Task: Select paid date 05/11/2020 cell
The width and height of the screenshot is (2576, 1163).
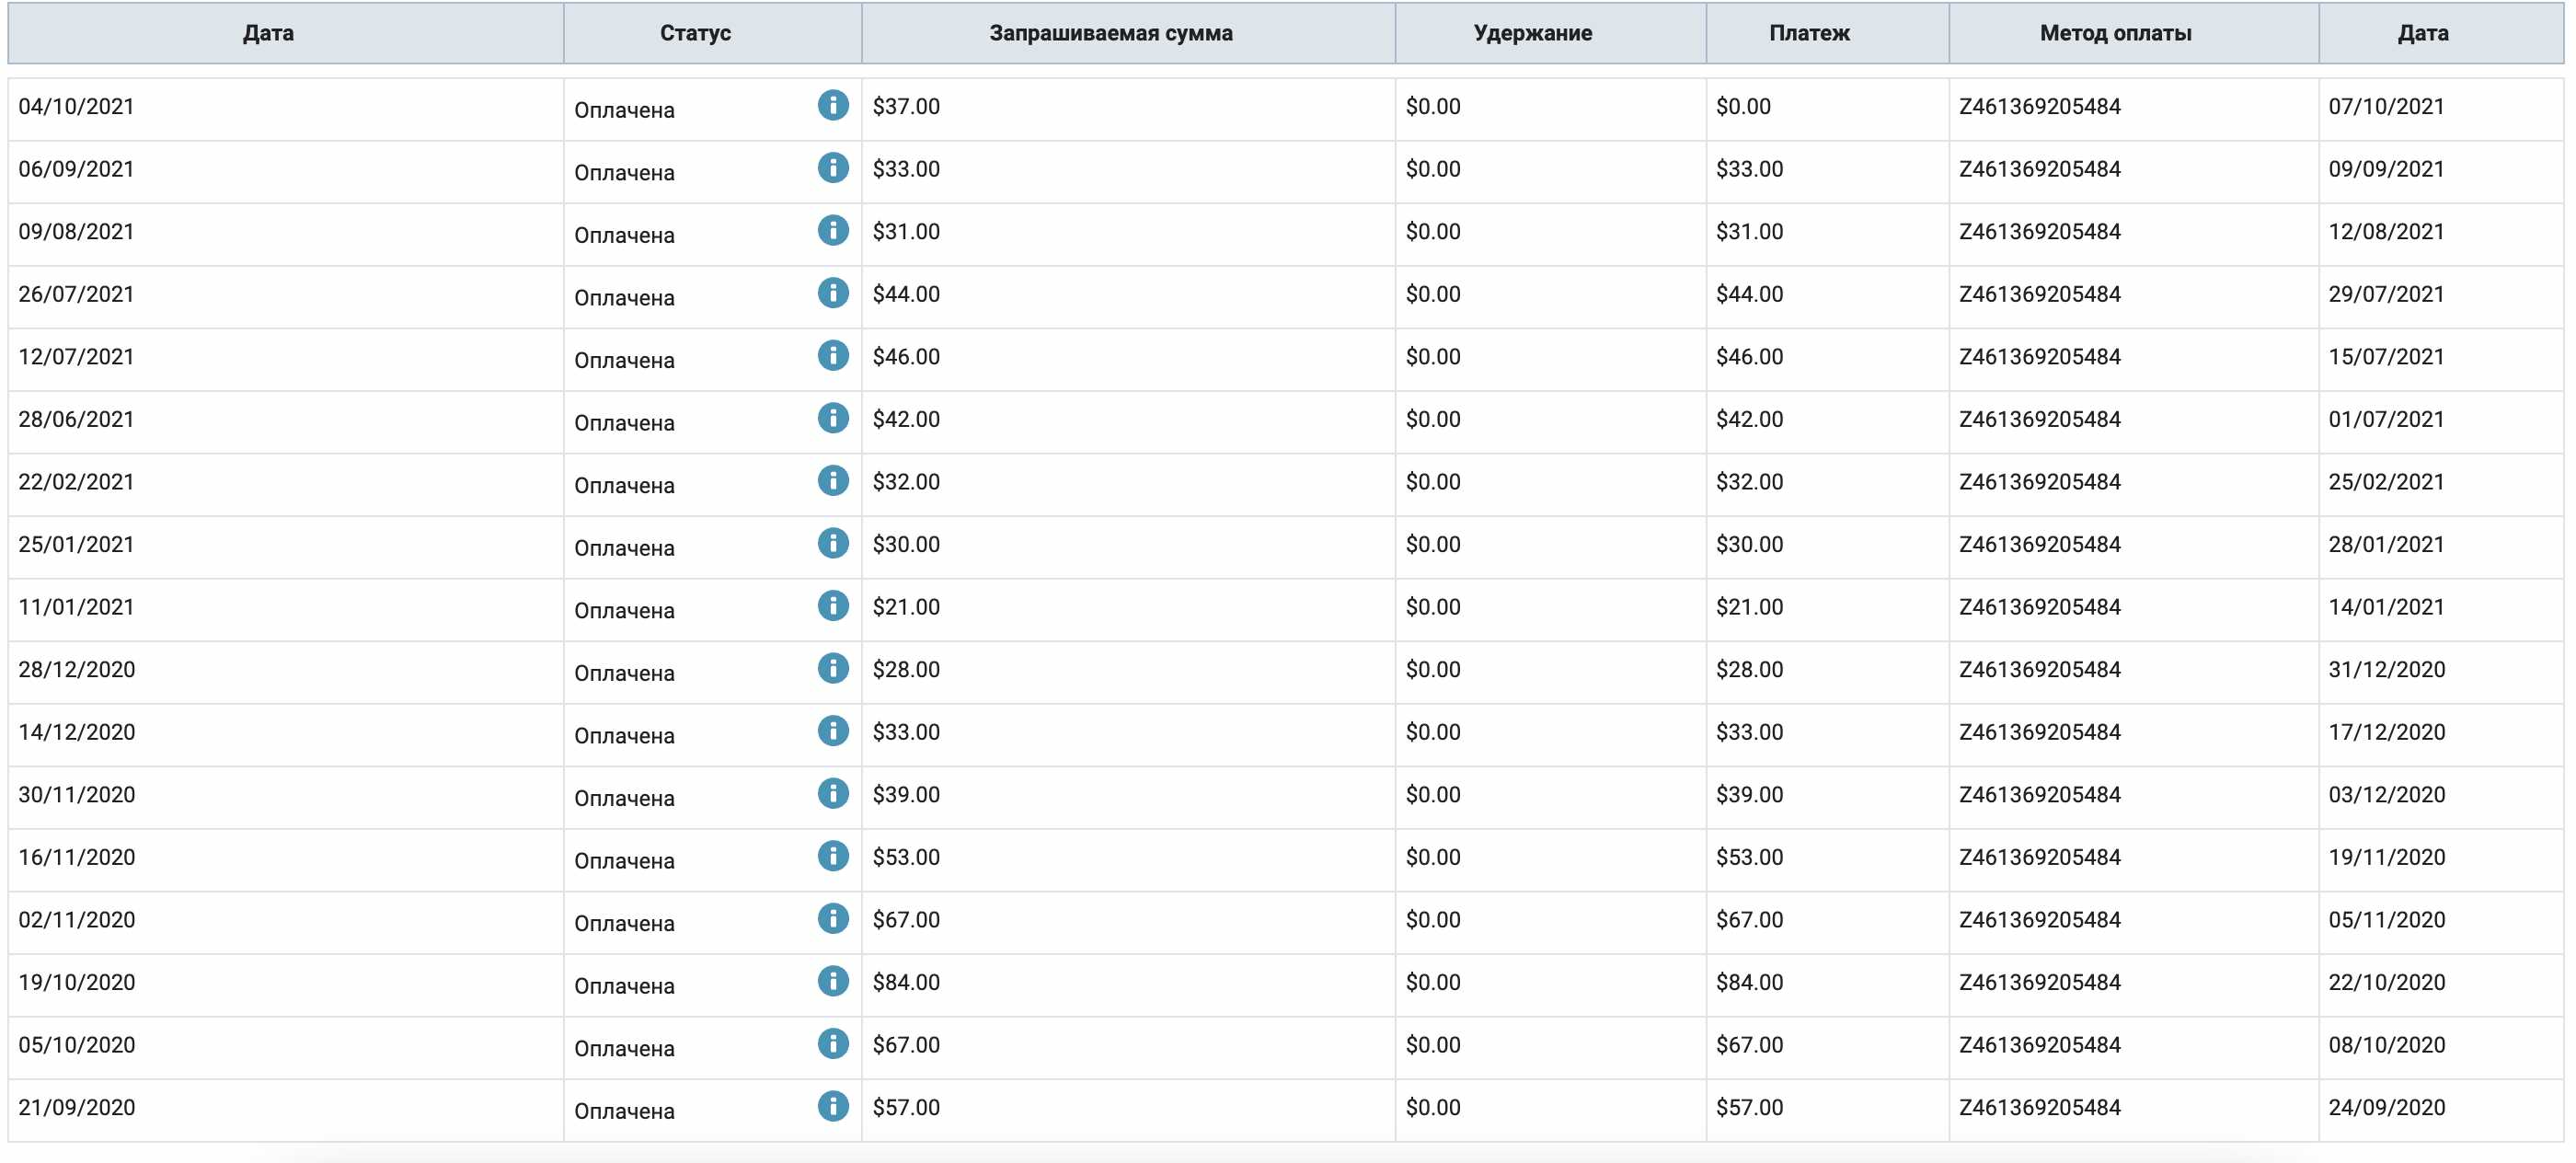Action: (x=2441, y=922)
